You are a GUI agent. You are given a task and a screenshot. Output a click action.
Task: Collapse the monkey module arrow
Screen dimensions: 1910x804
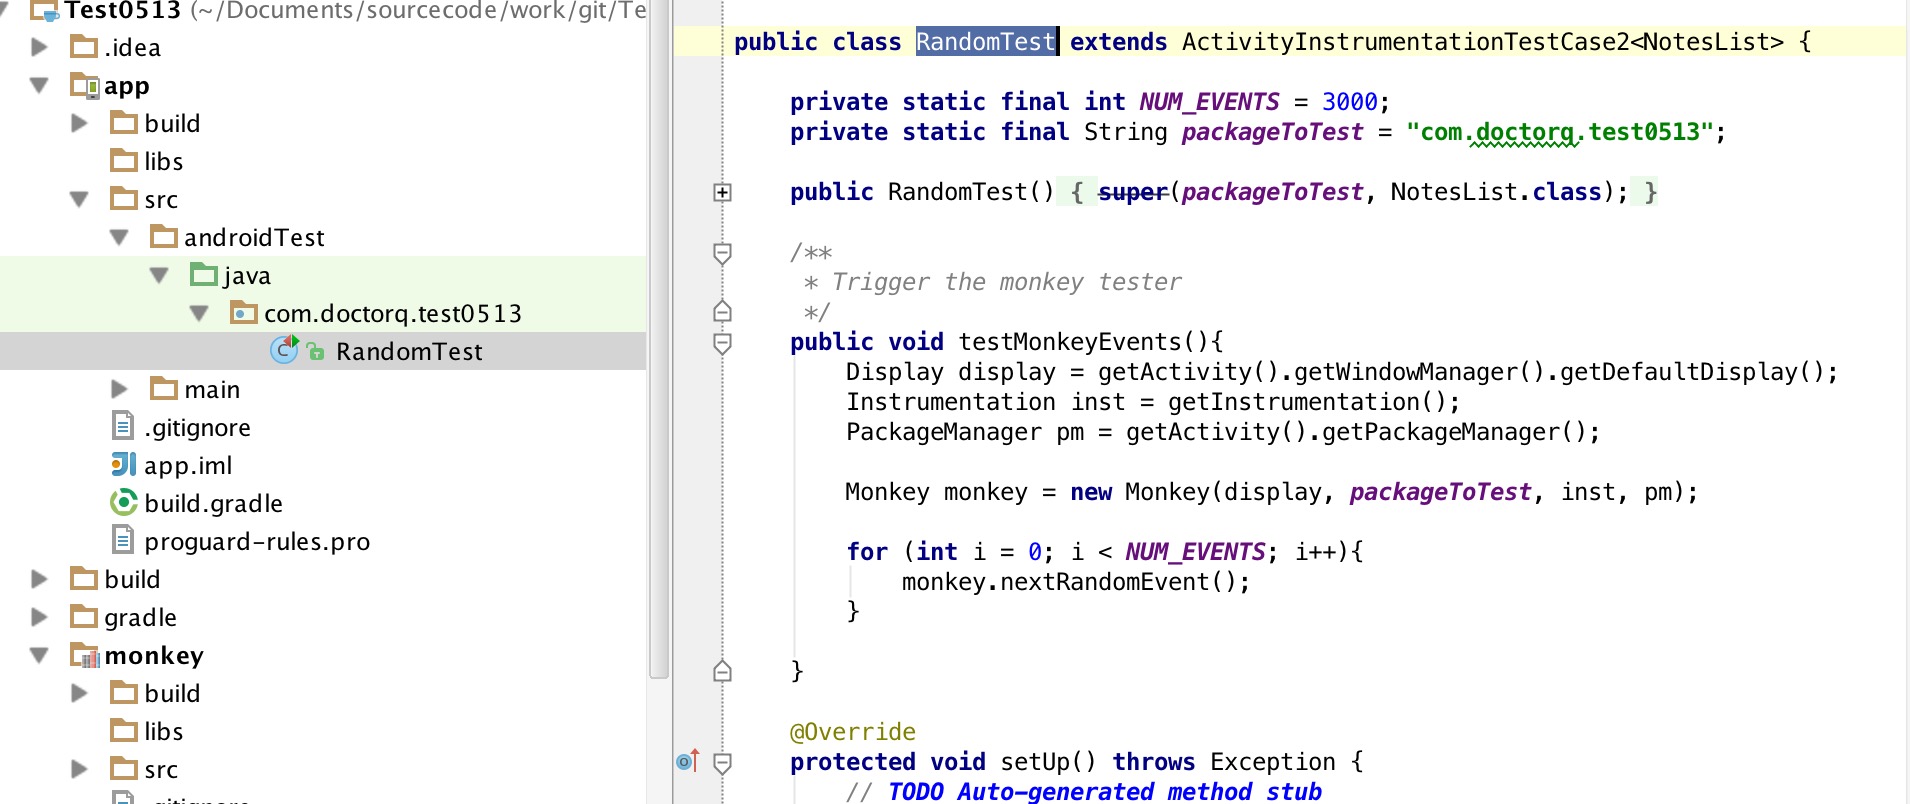click(x=40, y=655)
